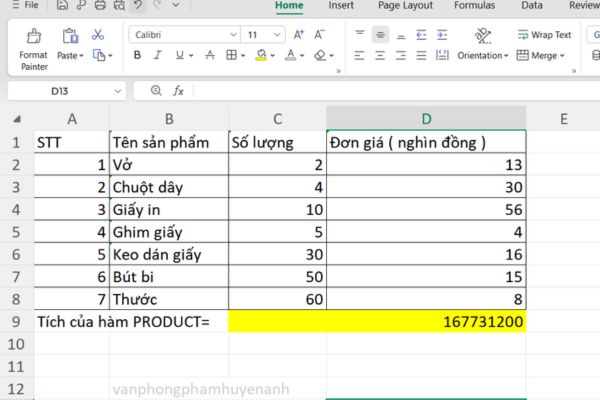Open the Paste options dropdown arrow
Image resolution: width=600 pixels, height=400 pixels.
82,56
